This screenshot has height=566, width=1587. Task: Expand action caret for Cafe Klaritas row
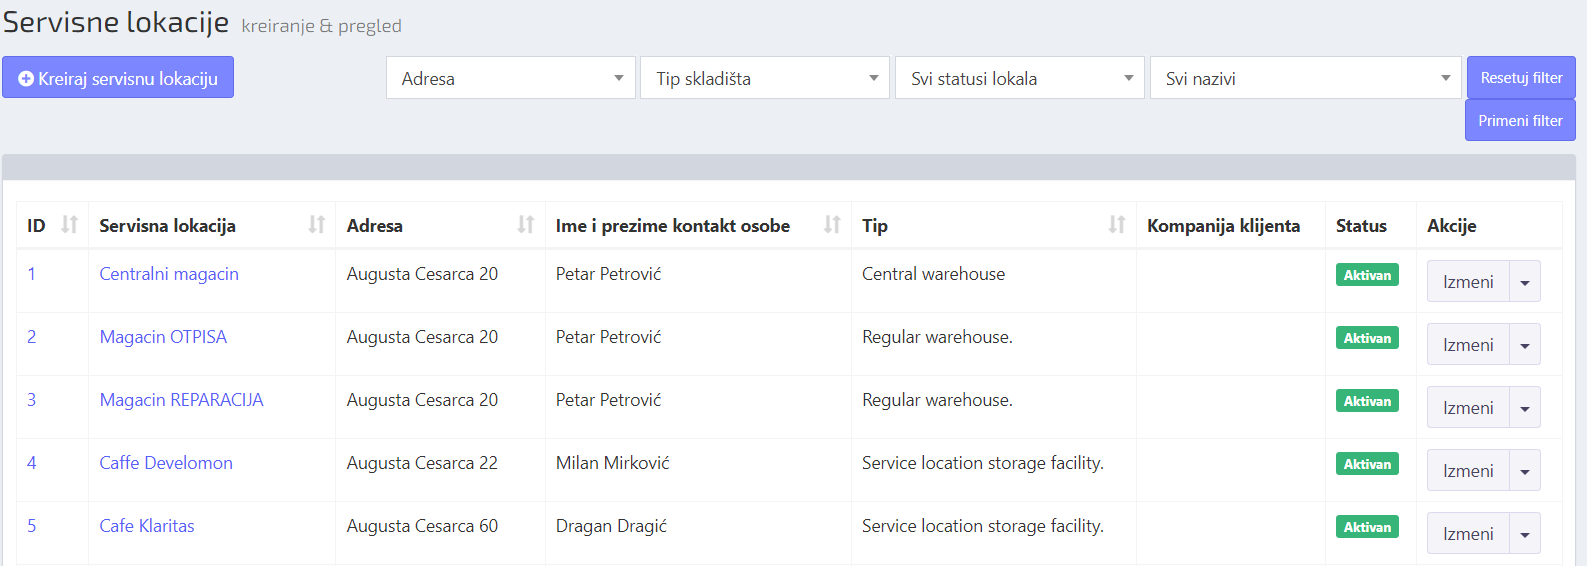(x=1524, y=534)
